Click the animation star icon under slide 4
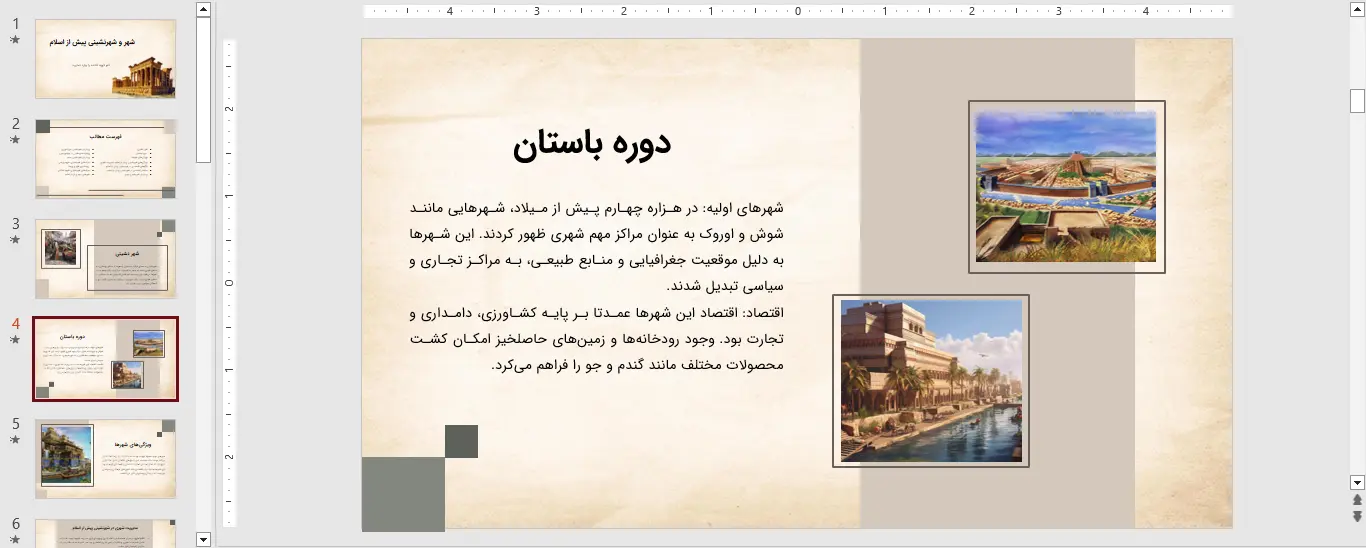This screenshot has width=1366, height=548. pyautogui.click(x=15, y=340)
